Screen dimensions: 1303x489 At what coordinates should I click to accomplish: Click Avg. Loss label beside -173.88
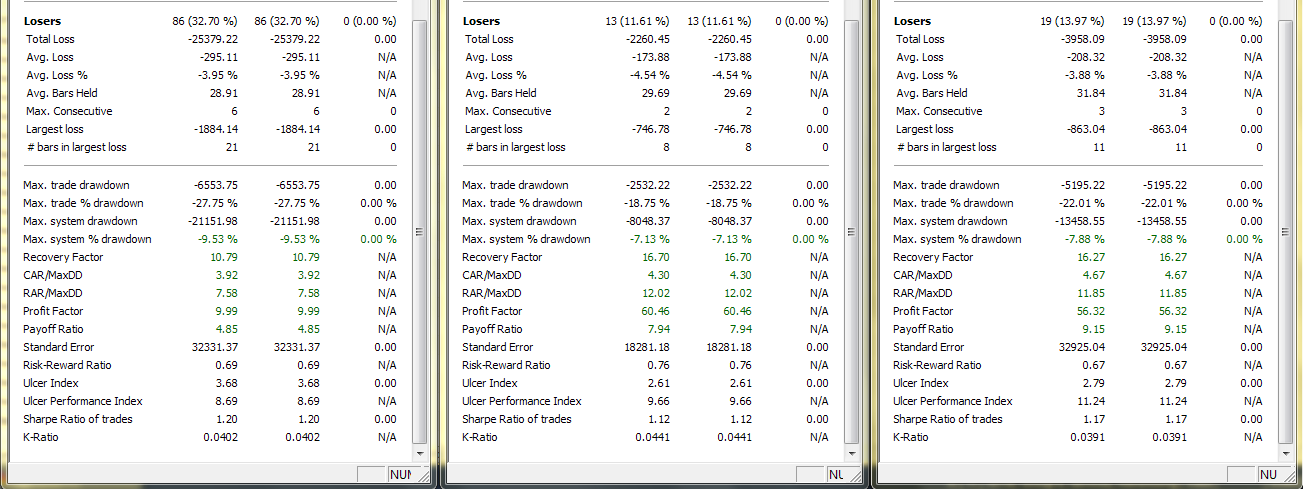point(490,57)
